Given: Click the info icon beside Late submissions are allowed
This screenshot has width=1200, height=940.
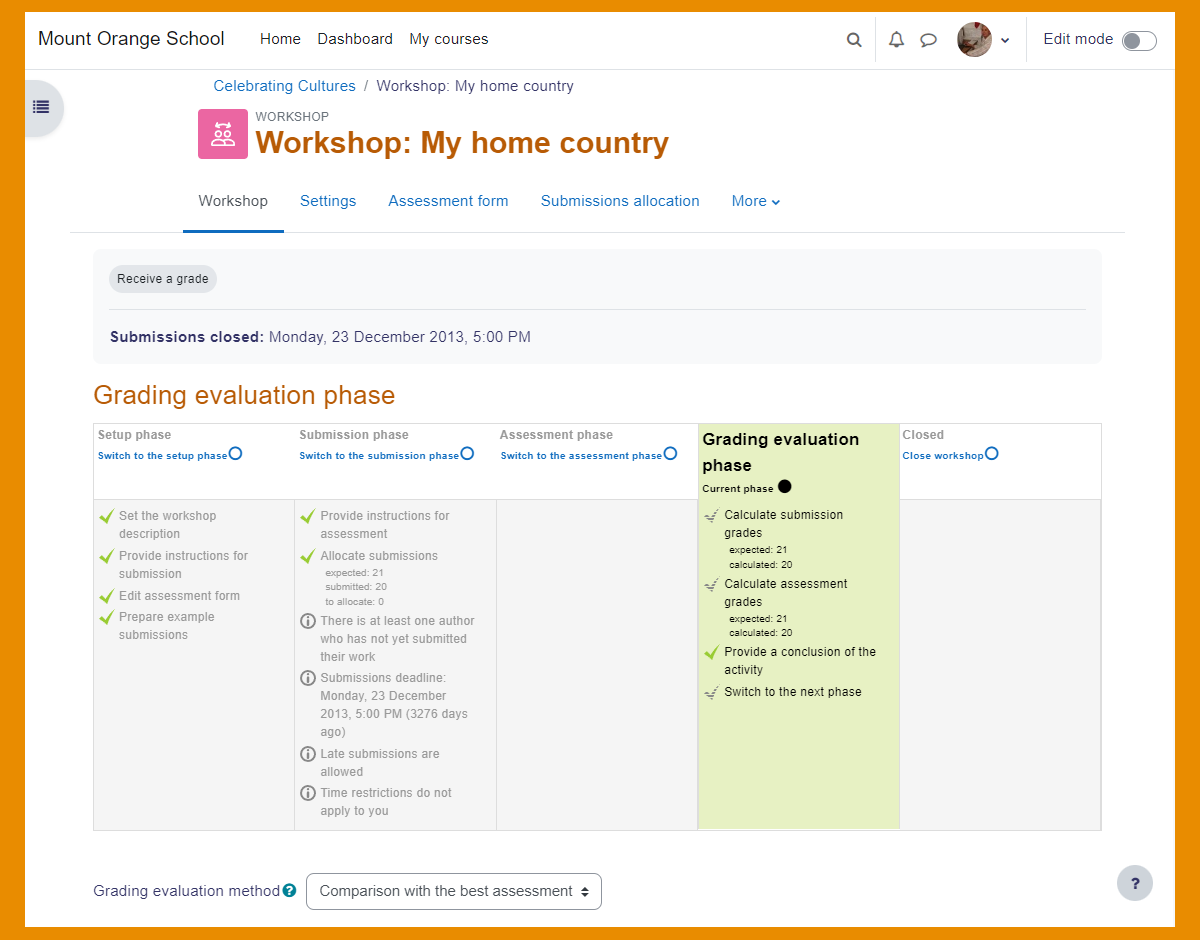Looking at the screenshot, I should (308, 754).
